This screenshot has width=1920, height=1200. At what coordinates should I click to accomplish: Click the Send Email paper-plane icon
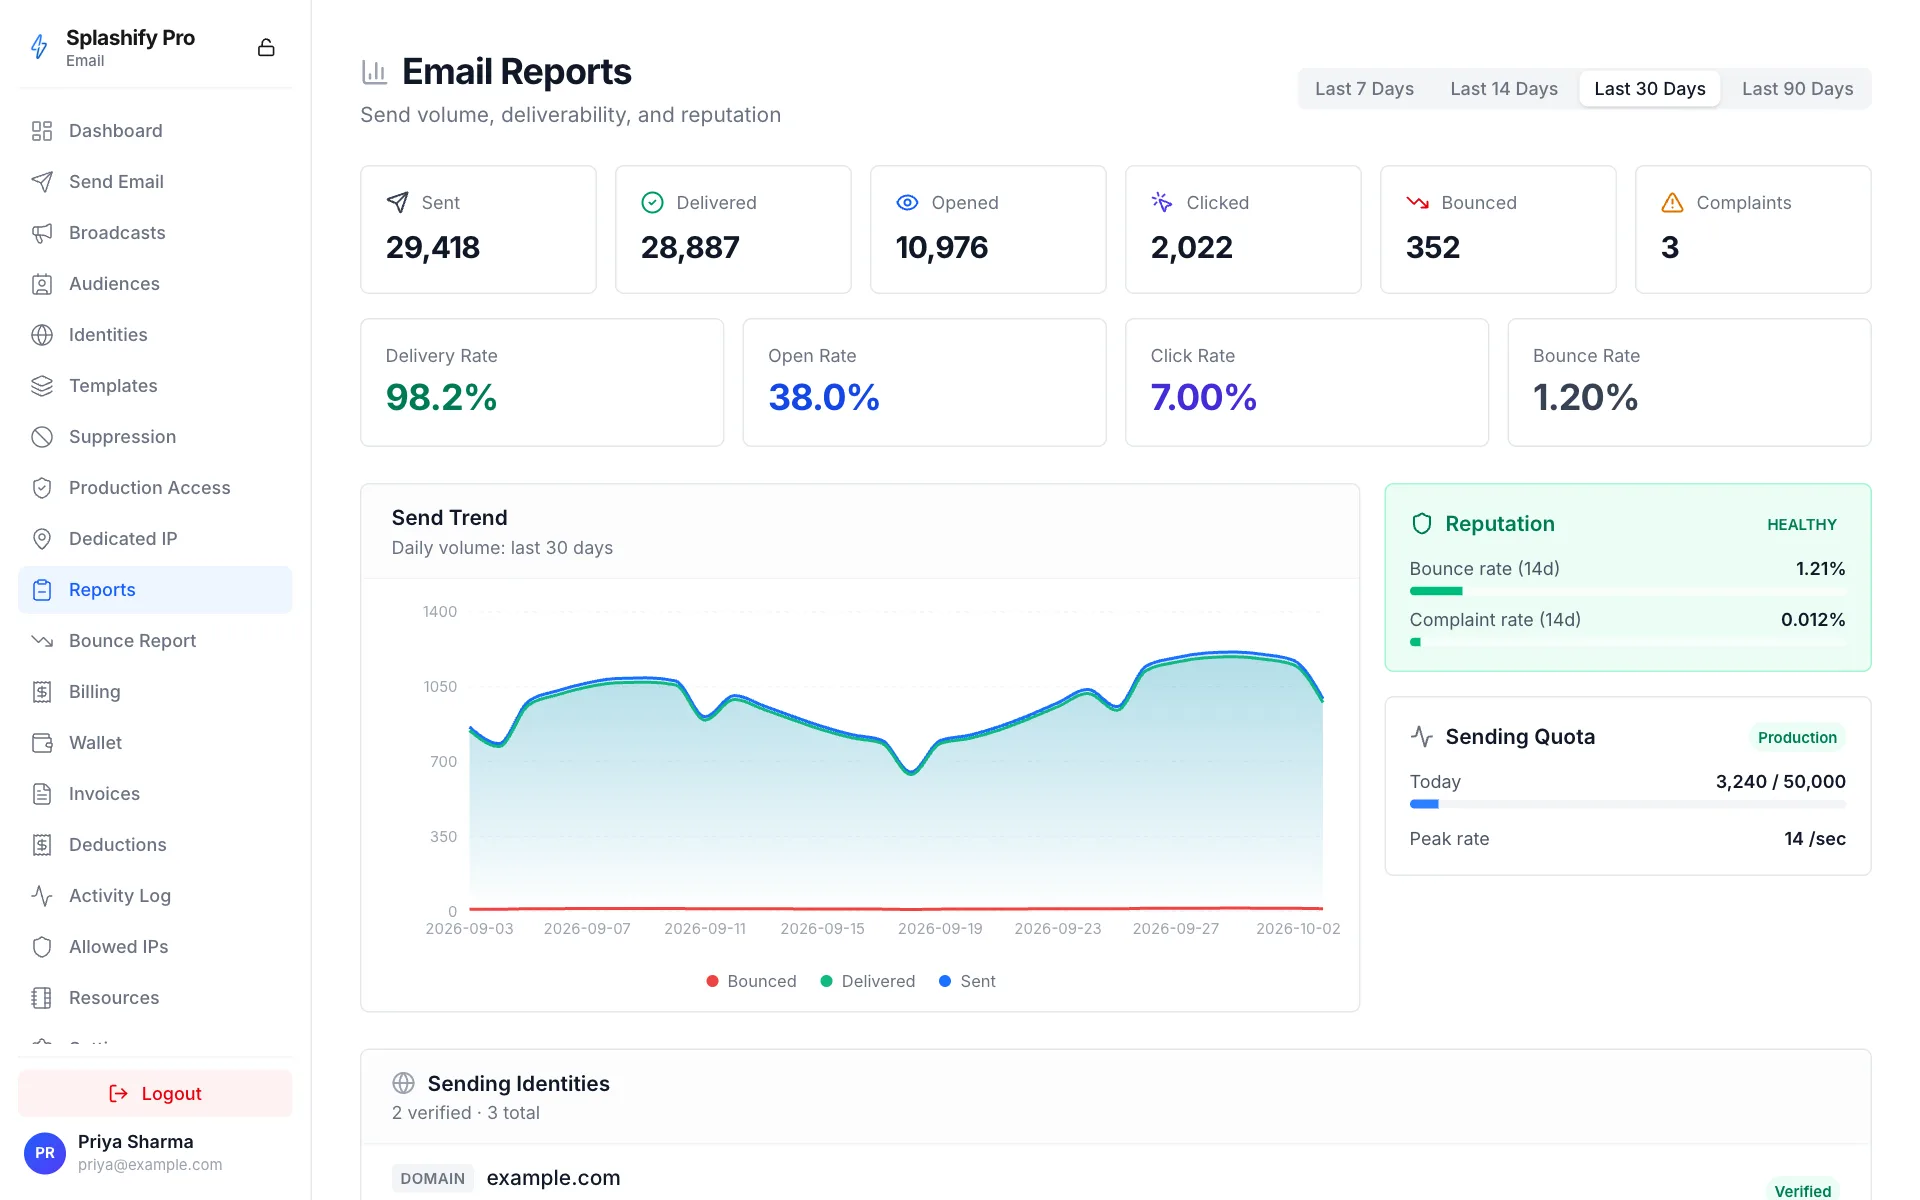(42, 182)
